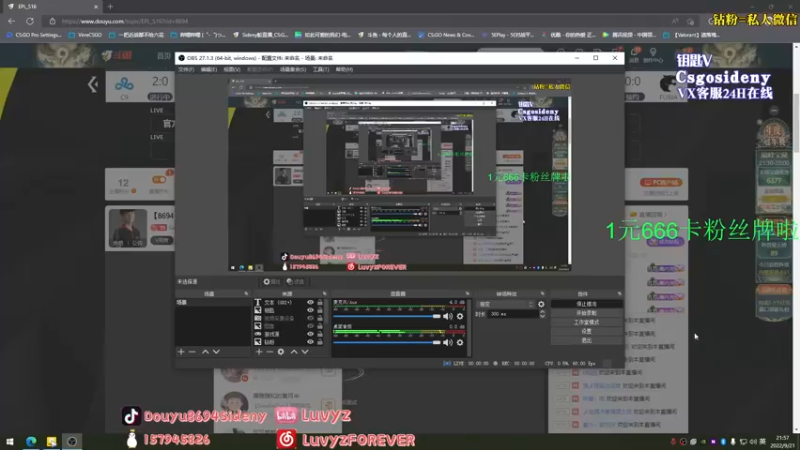Screen dimensions: 800x450
Task: Reload the Douyu page in the browser
Action: 30,21
